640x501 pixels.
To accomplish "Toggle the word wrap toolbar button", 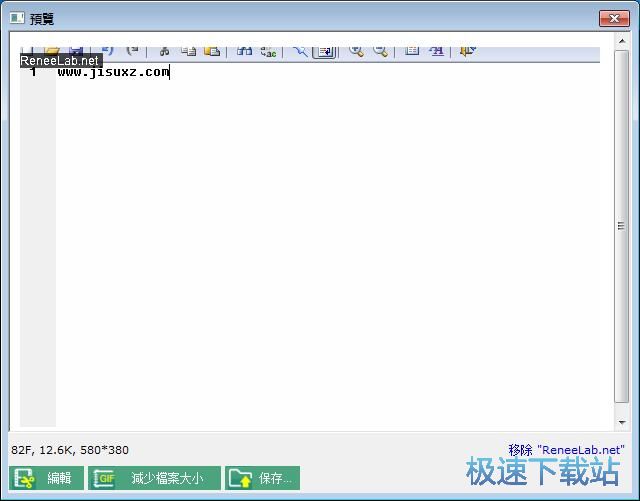I will point(323,51).
